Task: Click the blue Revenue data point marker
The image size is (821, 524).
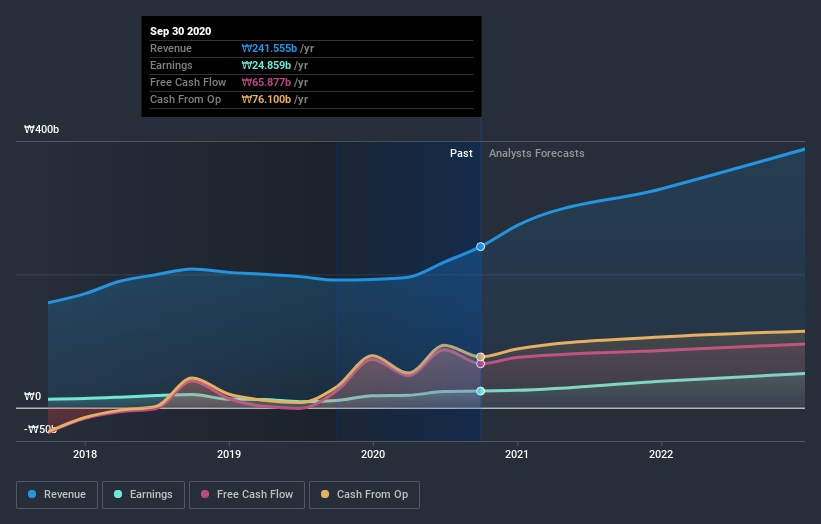Action: (480, 247)
